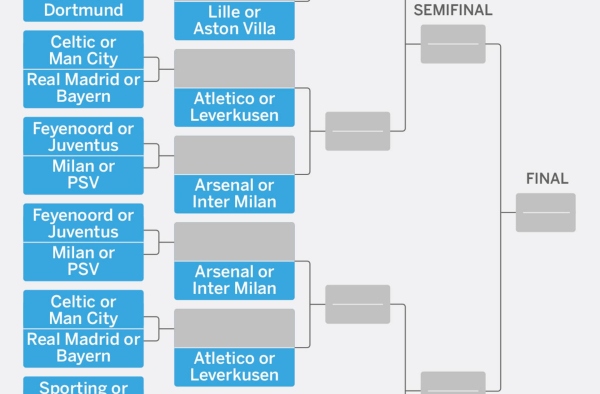
Task: Pick Real Madrid or Bayern box above Sporting
Action: point(83,348)
